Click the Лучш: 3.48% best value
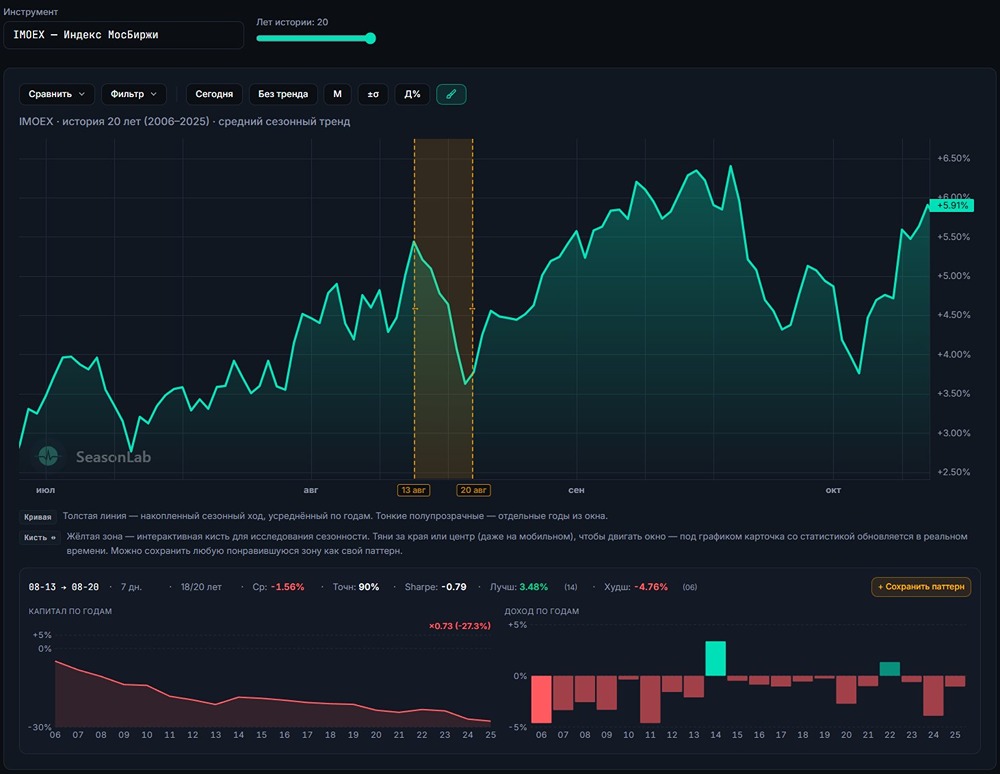This screenshot has height=774, width=1000. [x=518, y=587]
